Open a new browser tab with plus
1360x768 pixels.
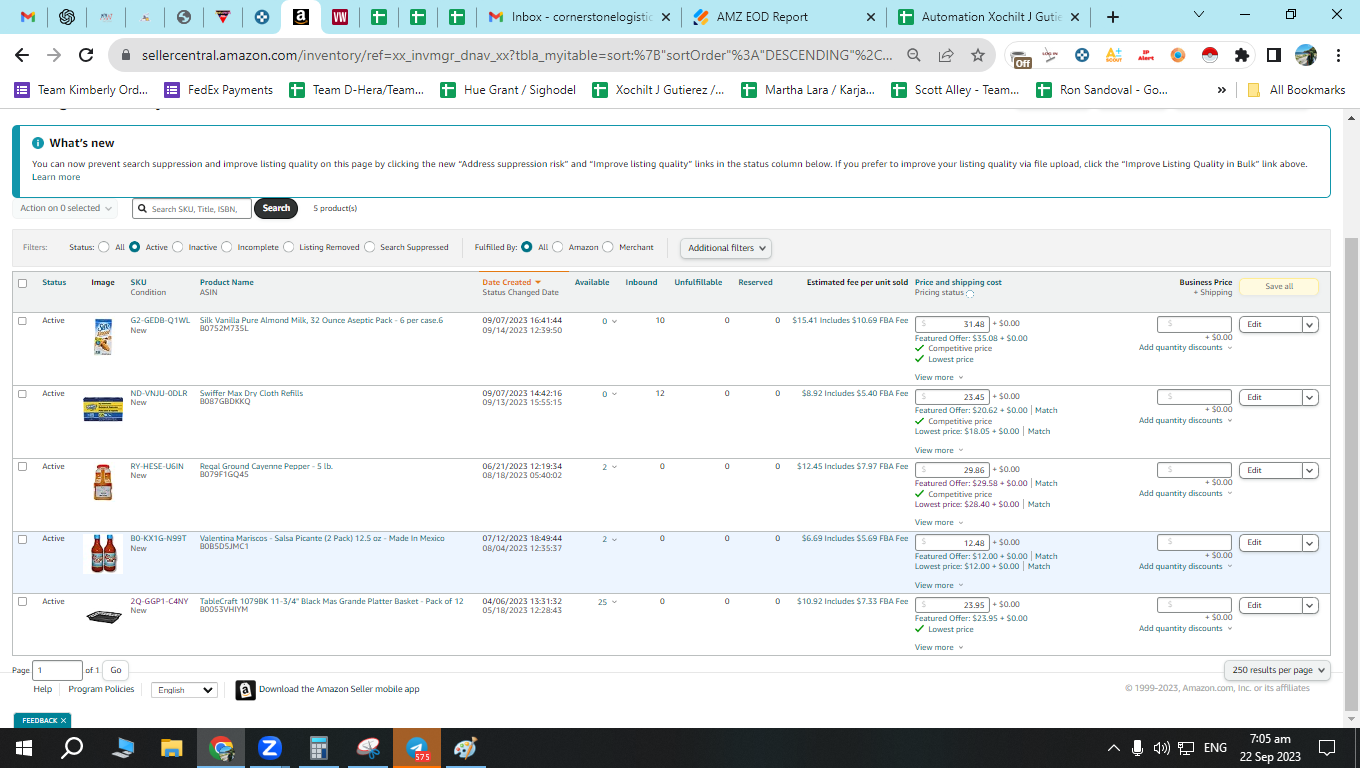1113,17
